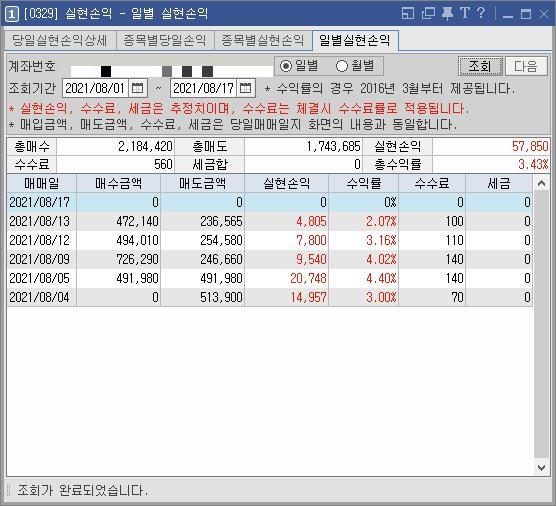Click the 726,290 buy amount cell

pyautogui.click(x=118, y=259)
